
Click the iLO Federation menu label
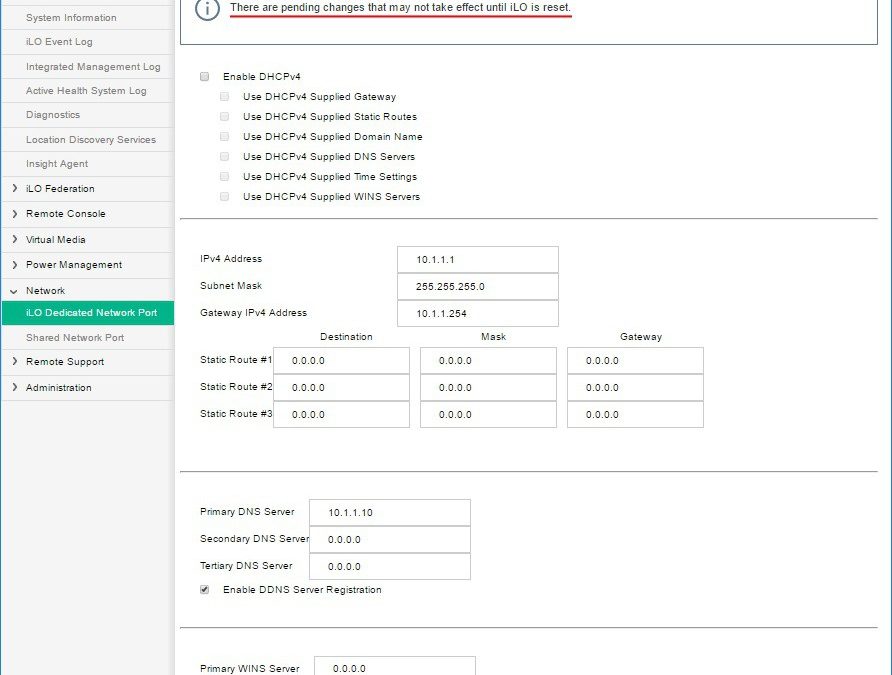pos(60,189)
